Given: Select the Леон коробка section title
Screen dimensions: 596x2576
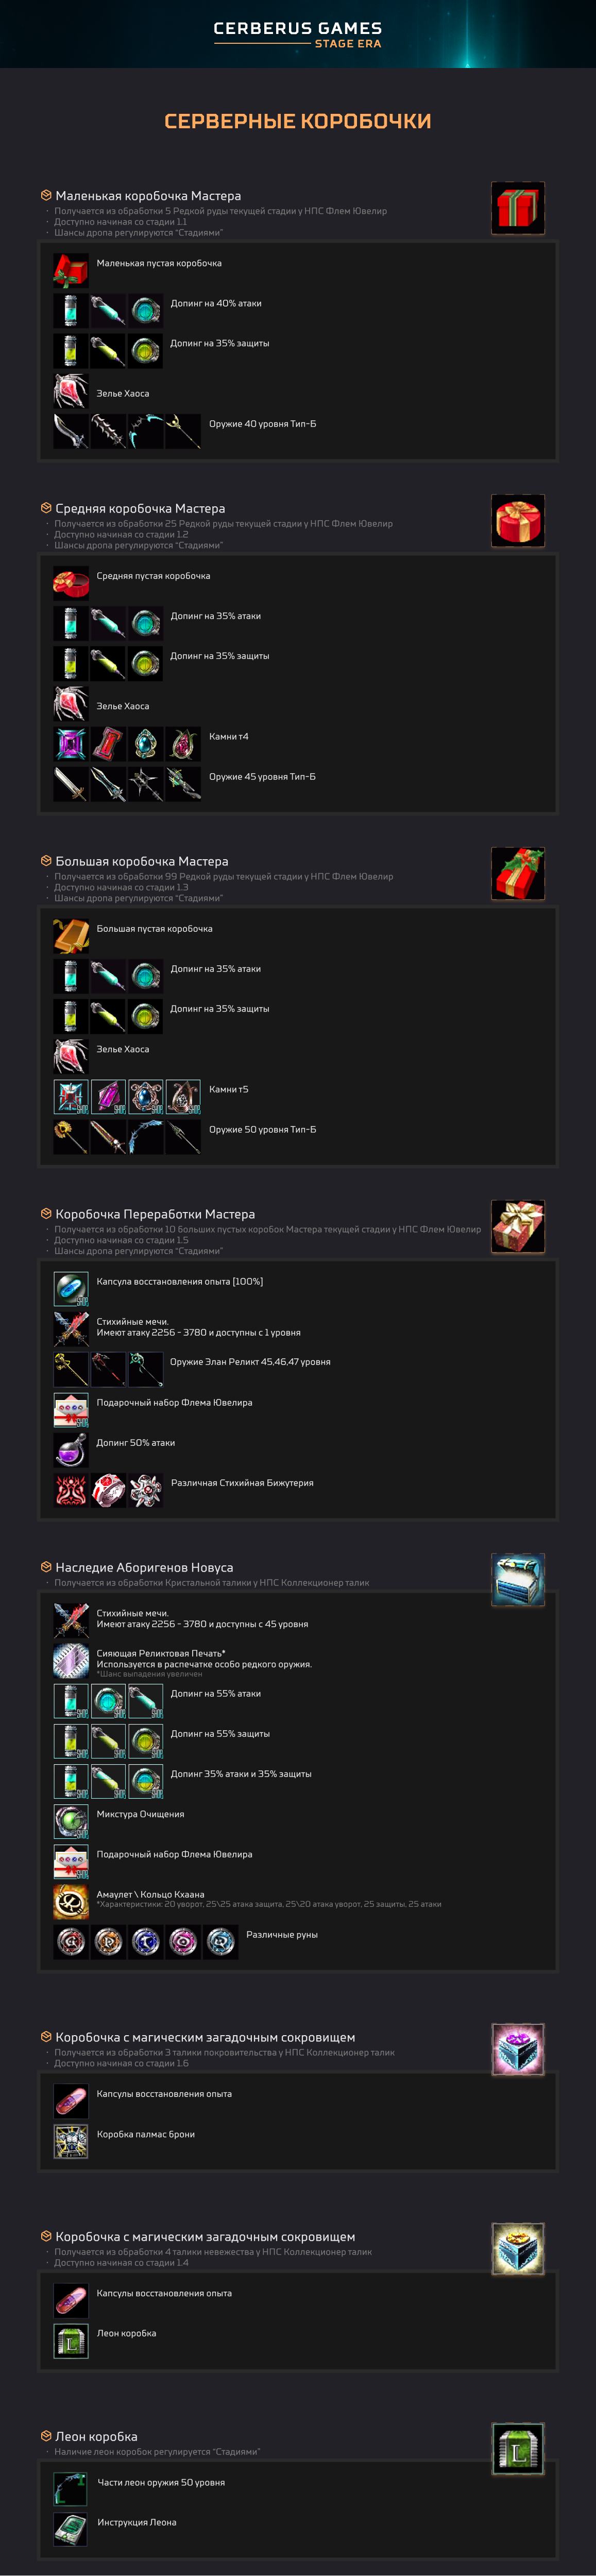Looking at the screenshot, I should coord(97,2436).
